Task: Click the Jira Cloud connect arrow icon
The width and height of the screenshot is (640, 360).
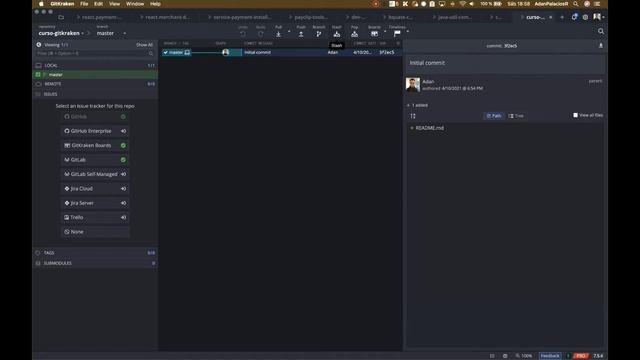Action: coord(123,189)
